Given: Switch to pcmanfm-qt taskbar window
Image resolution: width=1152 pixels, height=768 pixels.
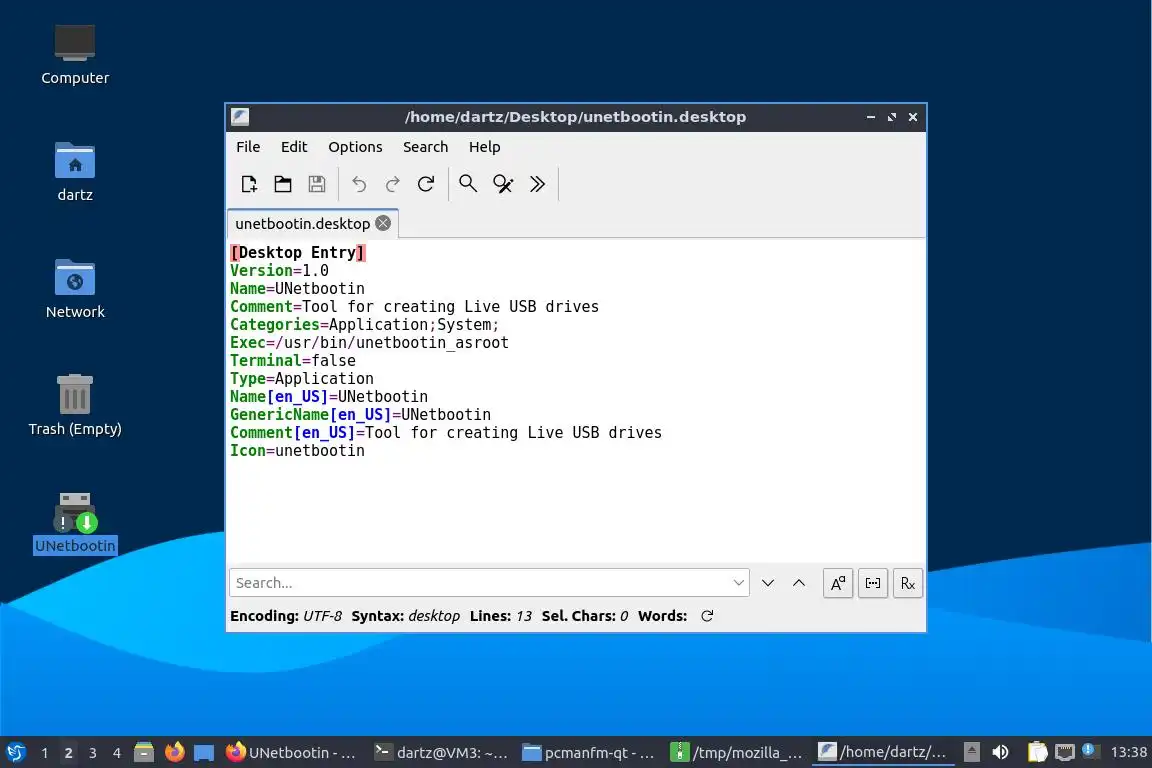Looking at the screenshot, I should point(588,753).
